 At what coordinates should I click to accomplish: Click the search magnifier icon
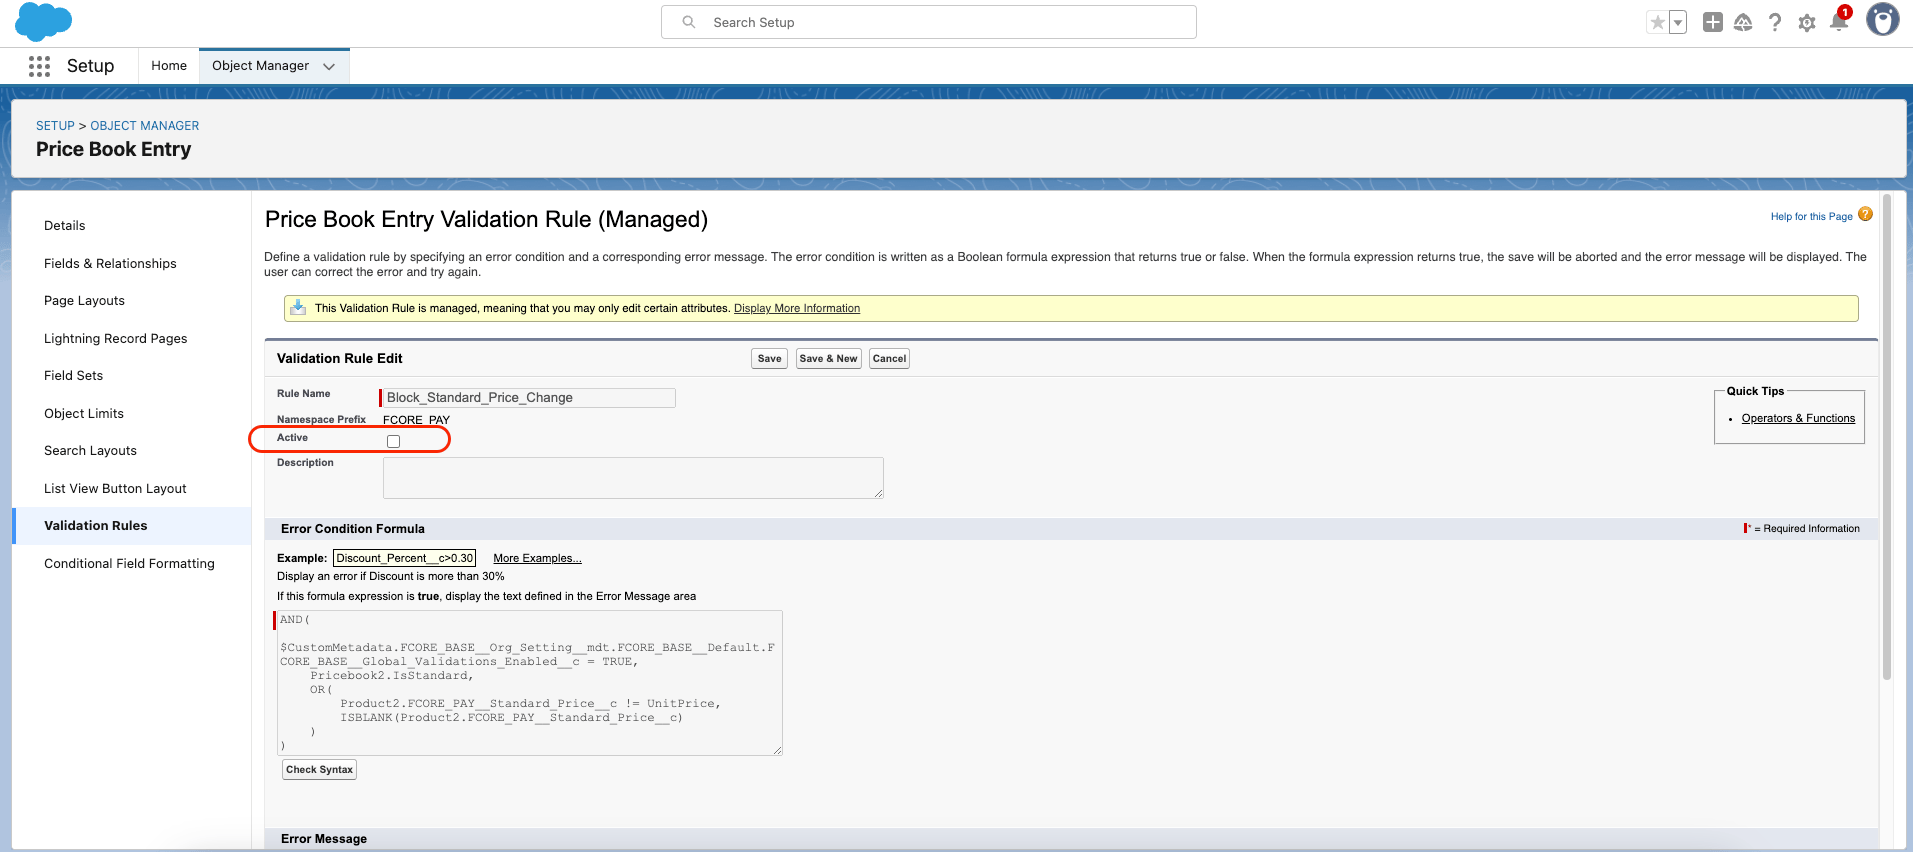[689, 22]
